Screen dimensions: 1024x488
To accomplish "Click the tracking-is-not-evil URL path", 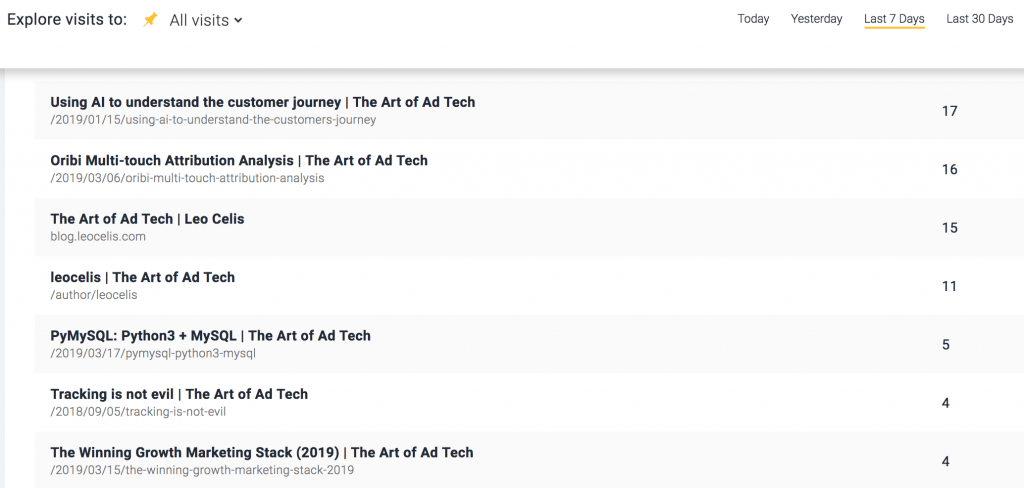I will 138,412.
